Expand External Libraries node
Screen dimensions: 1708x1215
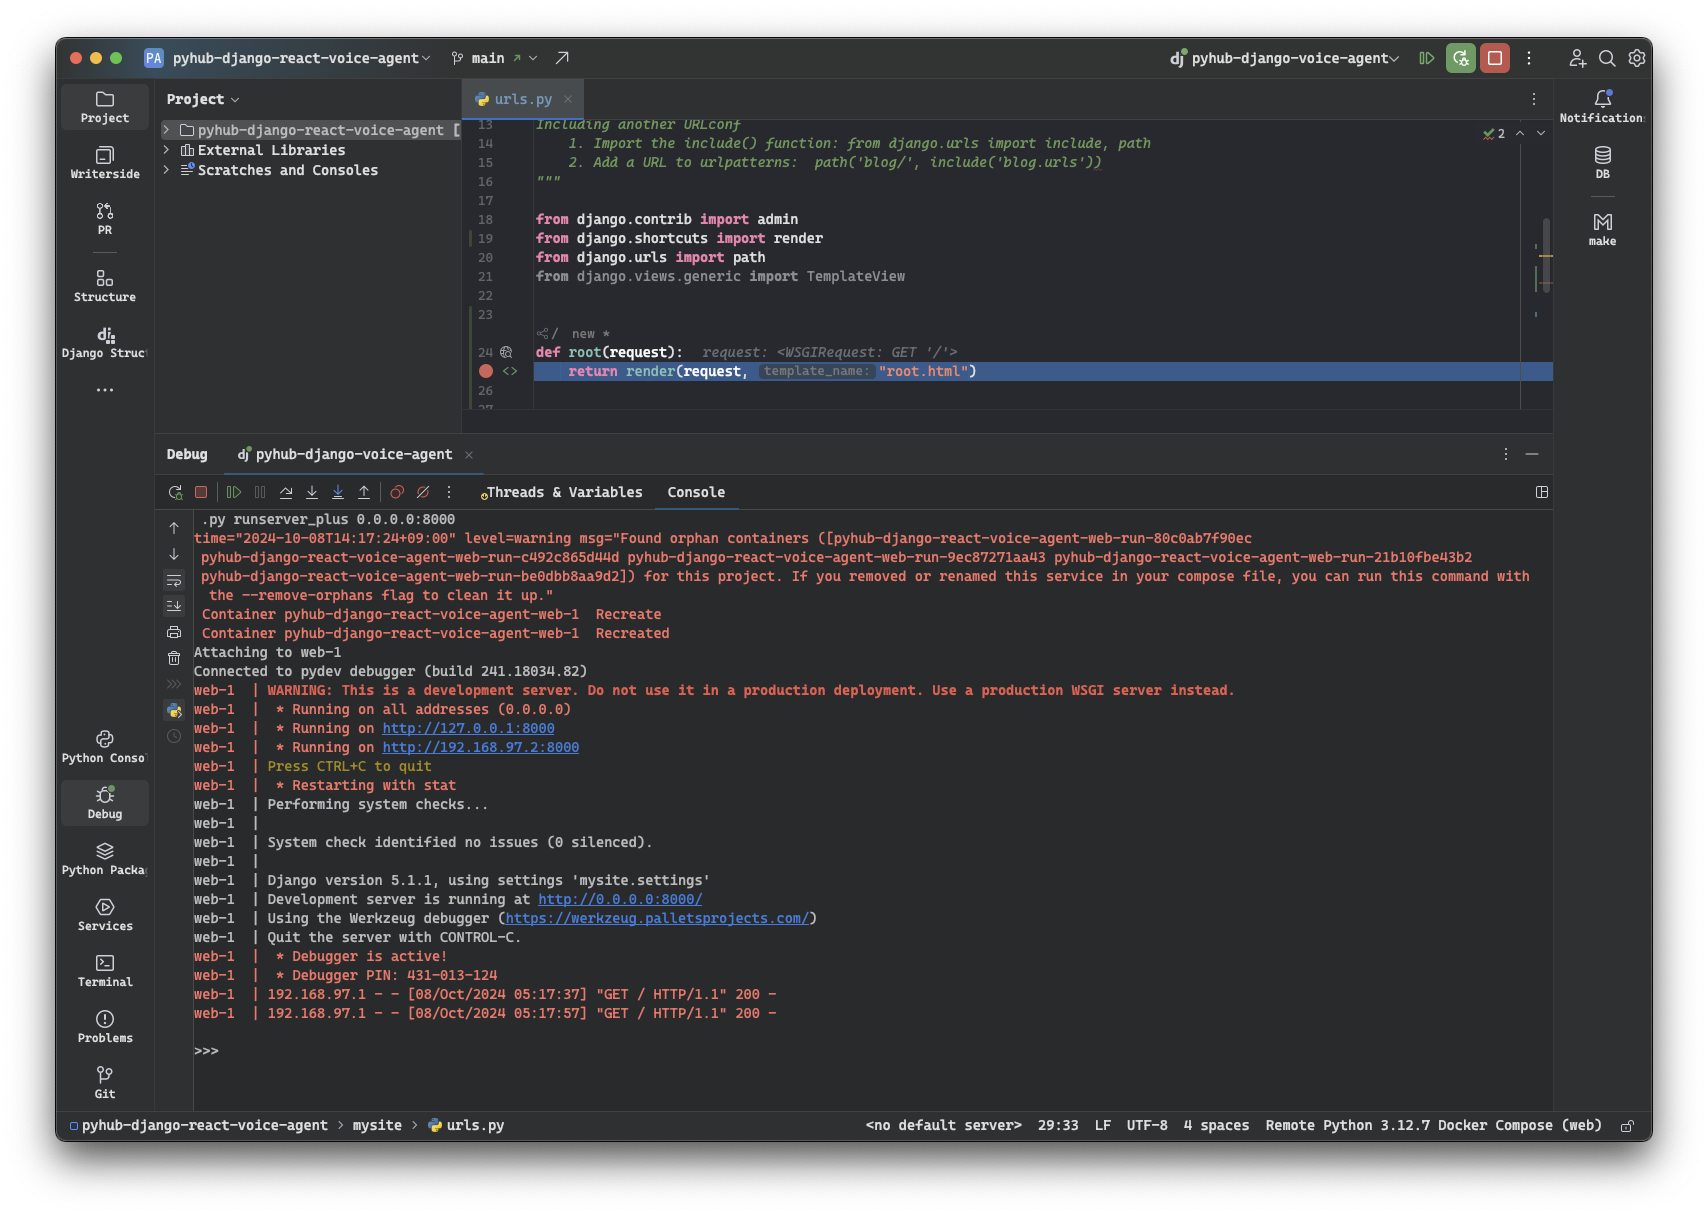coord(167,150)
